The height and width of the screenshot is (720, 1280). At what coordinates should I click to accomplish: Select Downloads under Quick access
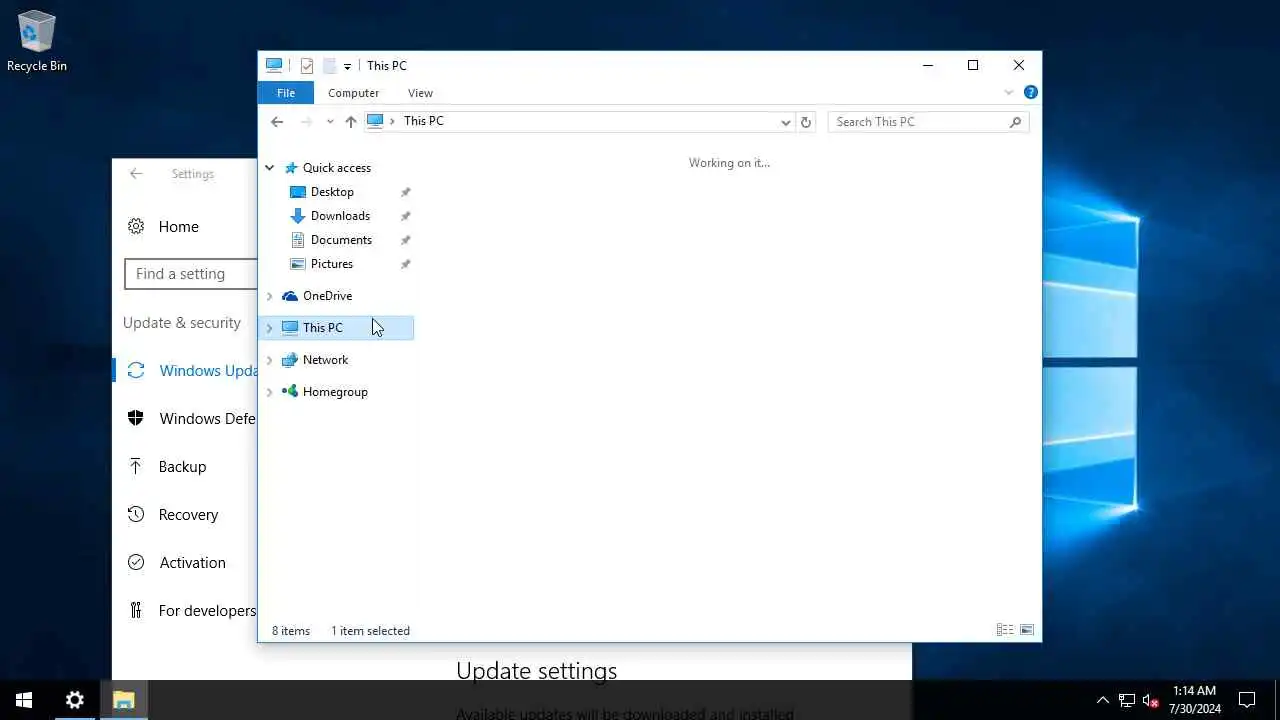click(x=340, y=216)
